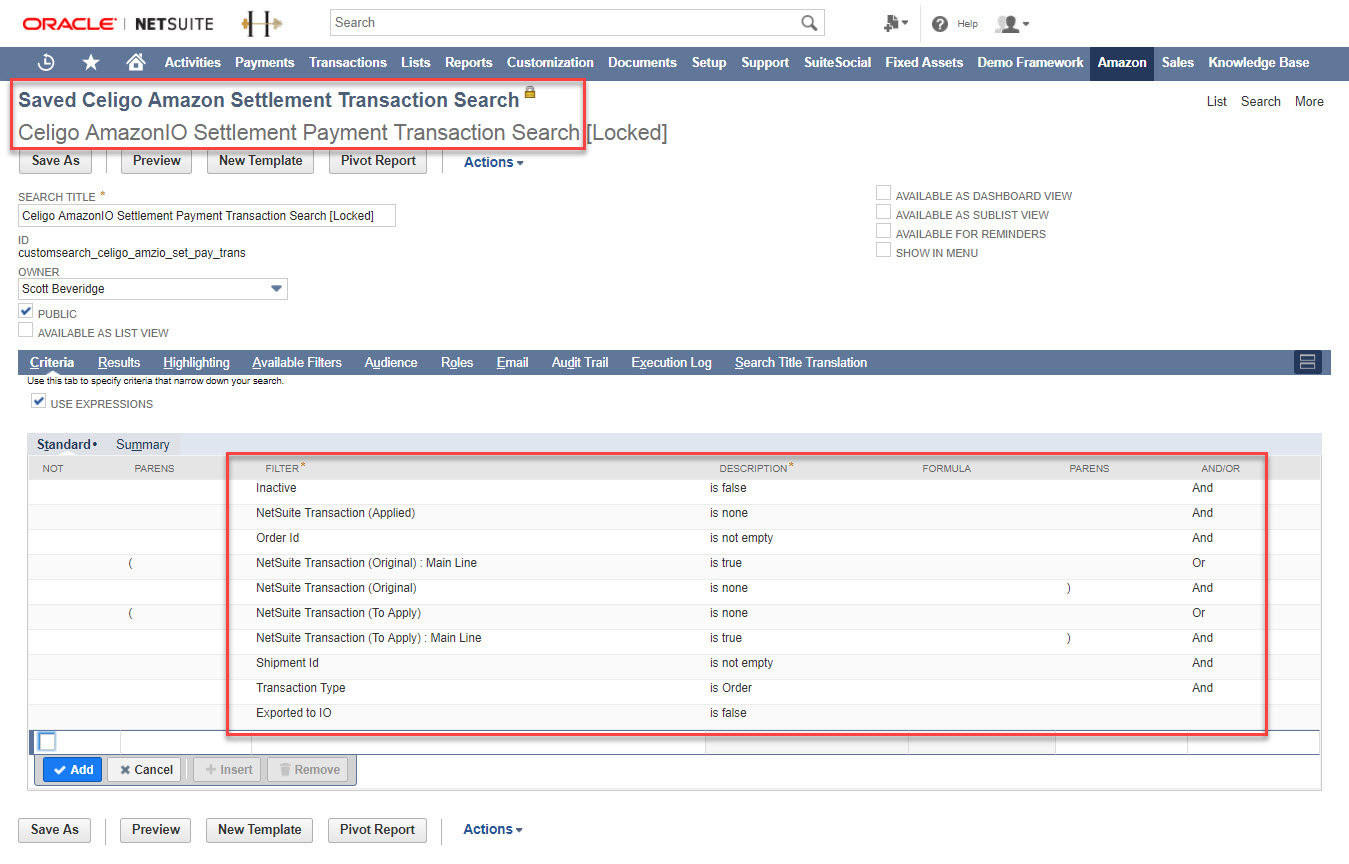Click the company H logo
The height and width of the screenshot is (864, 1349).
(261, 23)
